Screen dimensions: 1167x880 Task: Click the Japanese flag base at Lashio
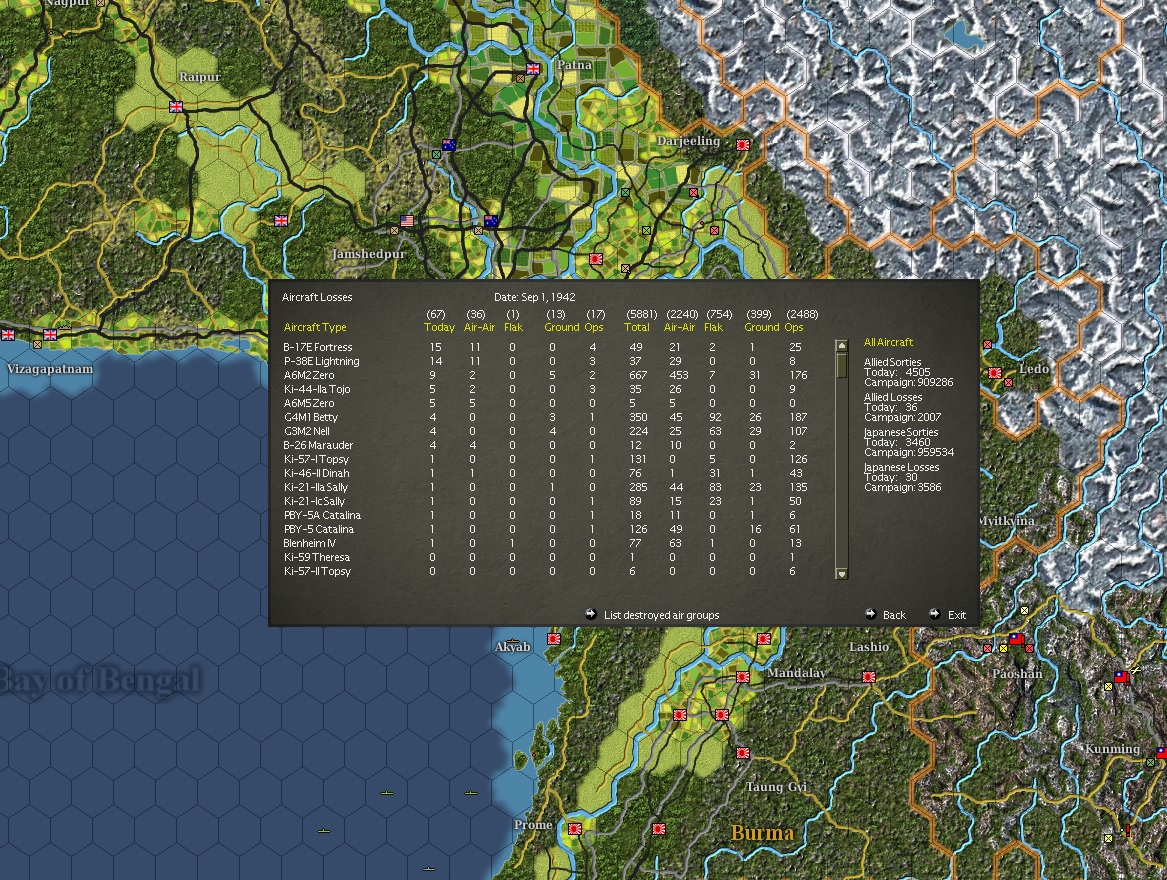click(869, 677)
